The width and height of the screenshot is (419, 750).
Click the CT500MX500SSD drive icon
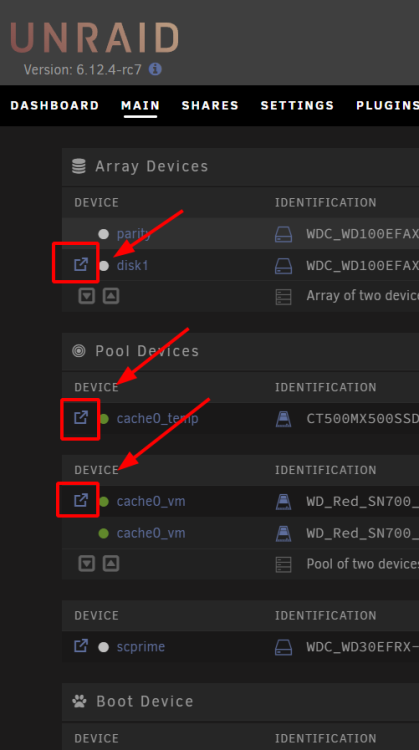tap(283, 419)
